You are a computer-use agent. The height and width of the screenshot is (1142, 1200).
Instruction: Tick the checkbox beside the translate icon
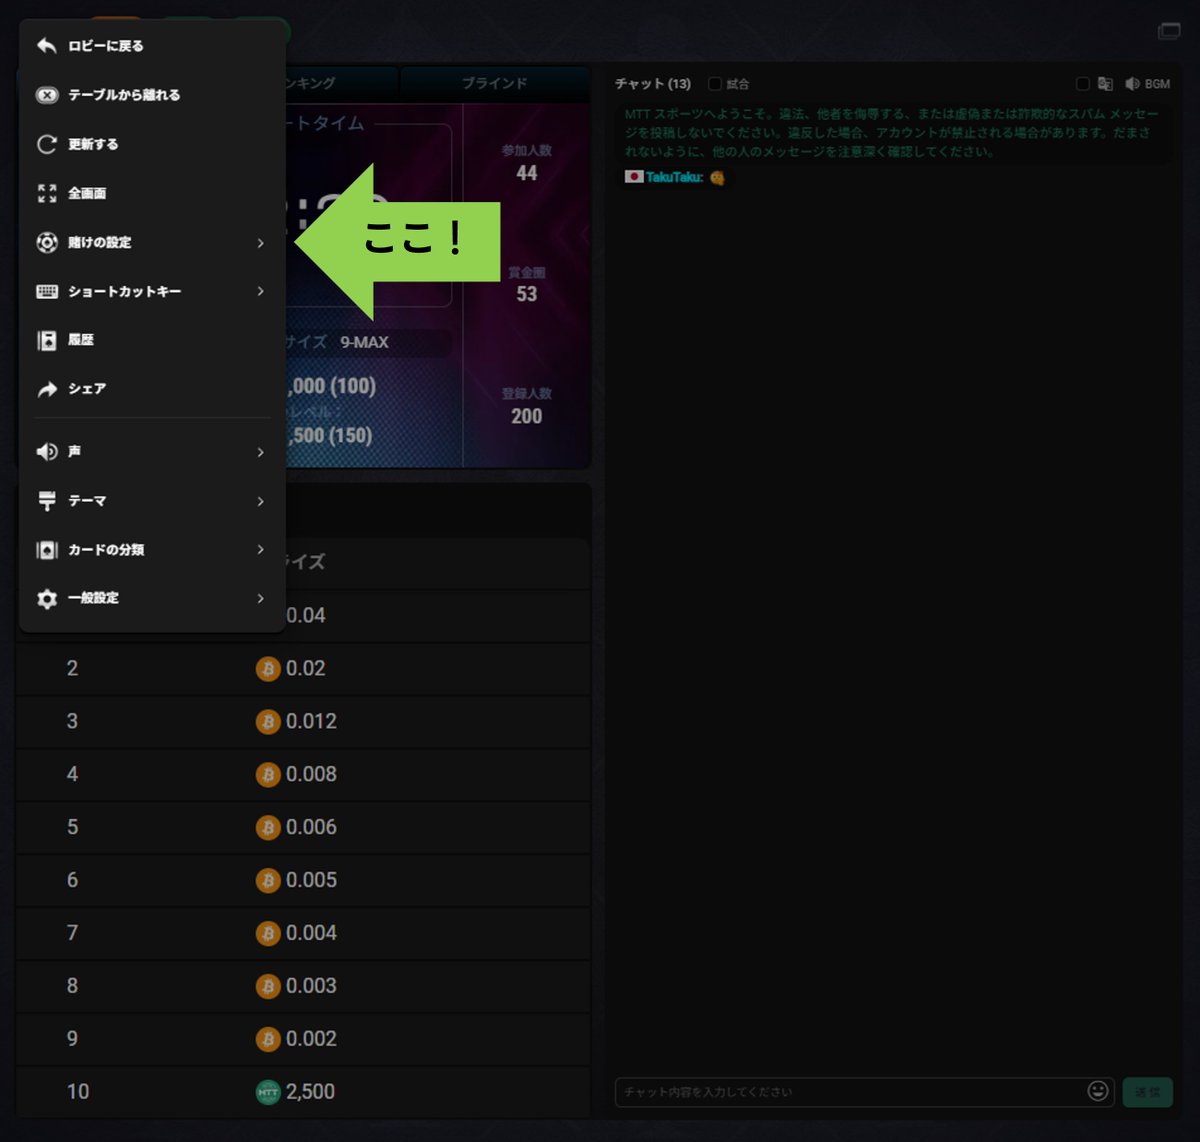[1083, 84]
